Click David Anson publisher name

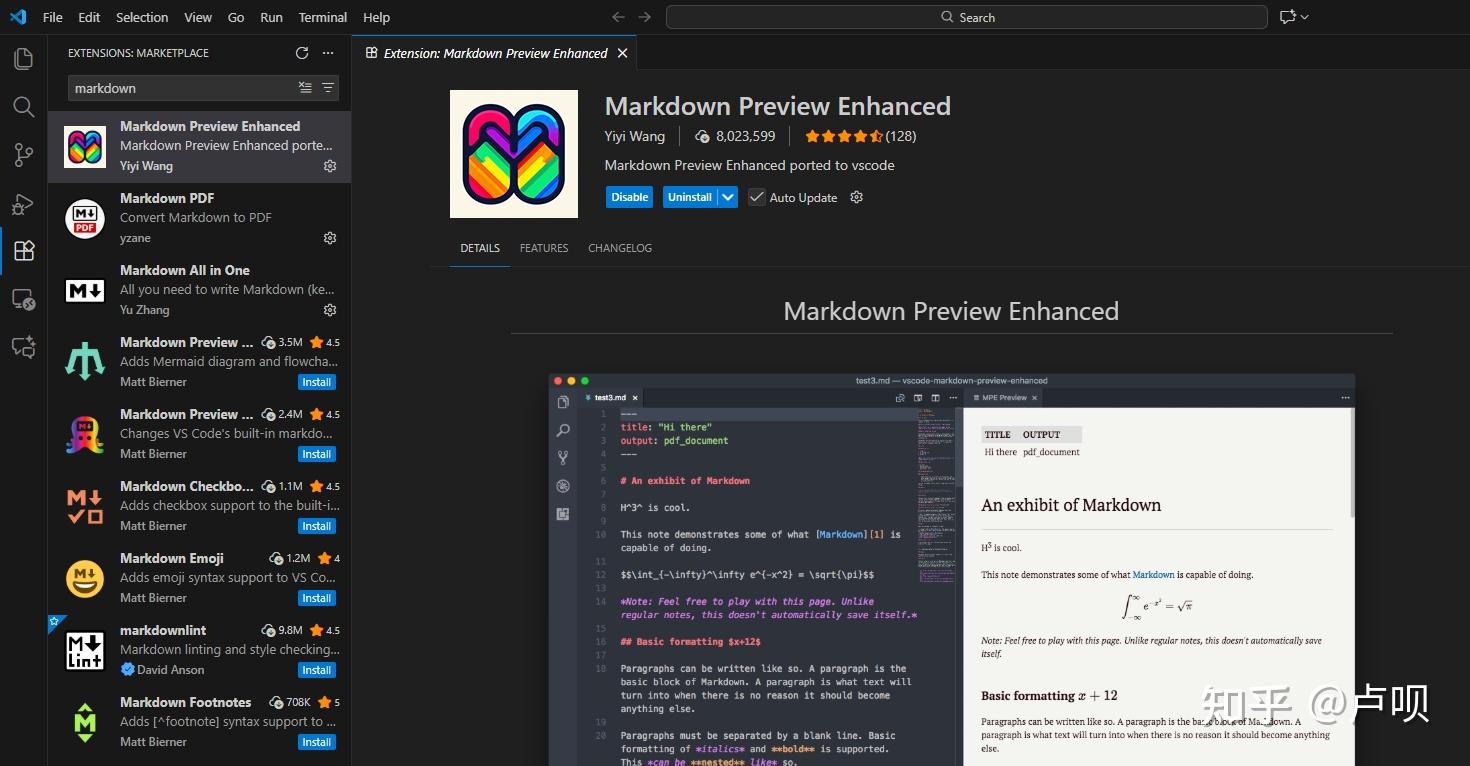(171, 670)
